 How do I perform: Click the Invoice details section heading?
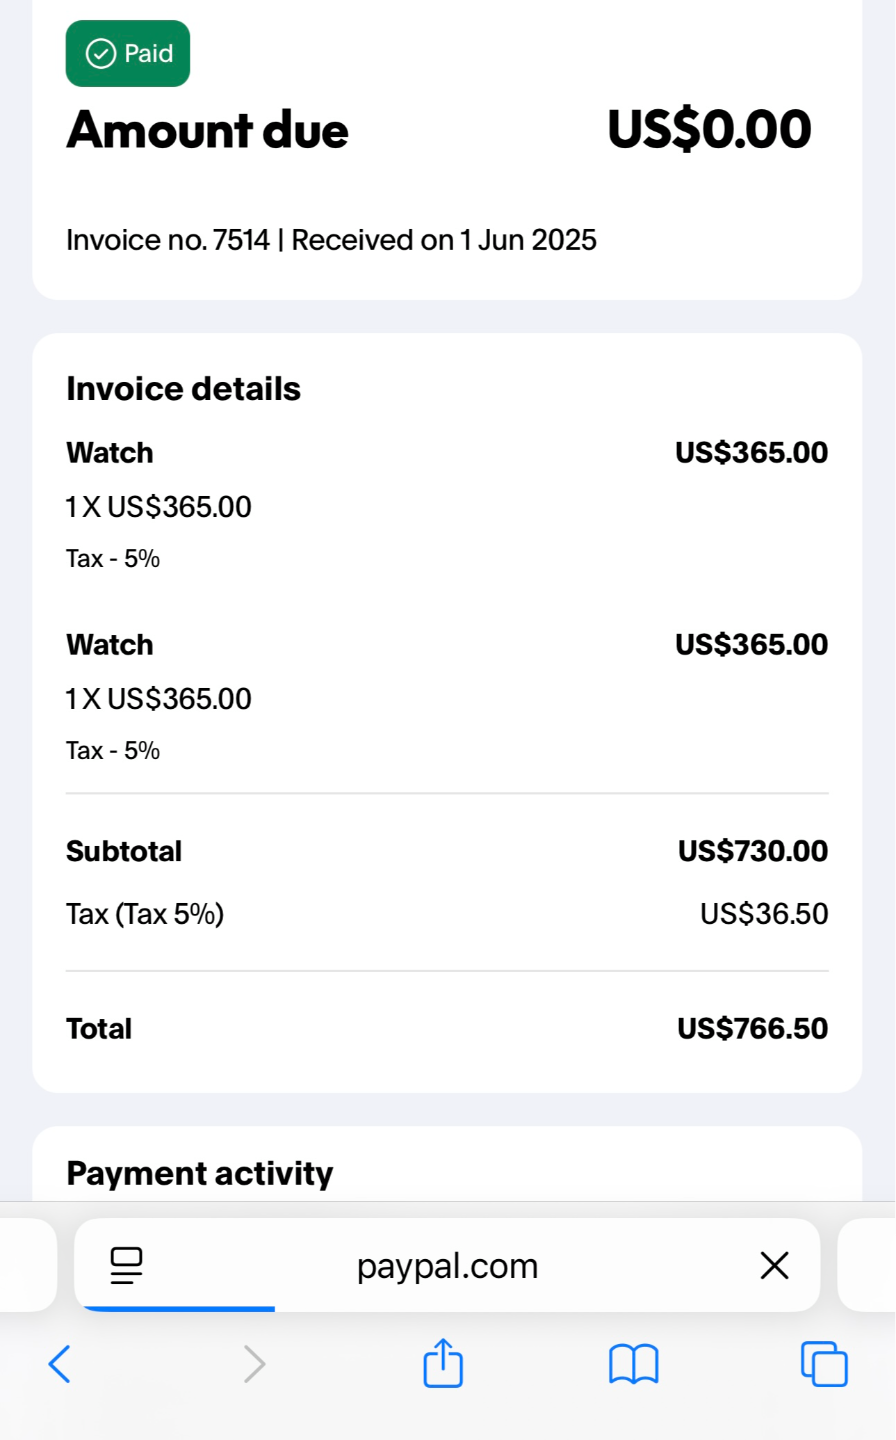coord(183,389)
